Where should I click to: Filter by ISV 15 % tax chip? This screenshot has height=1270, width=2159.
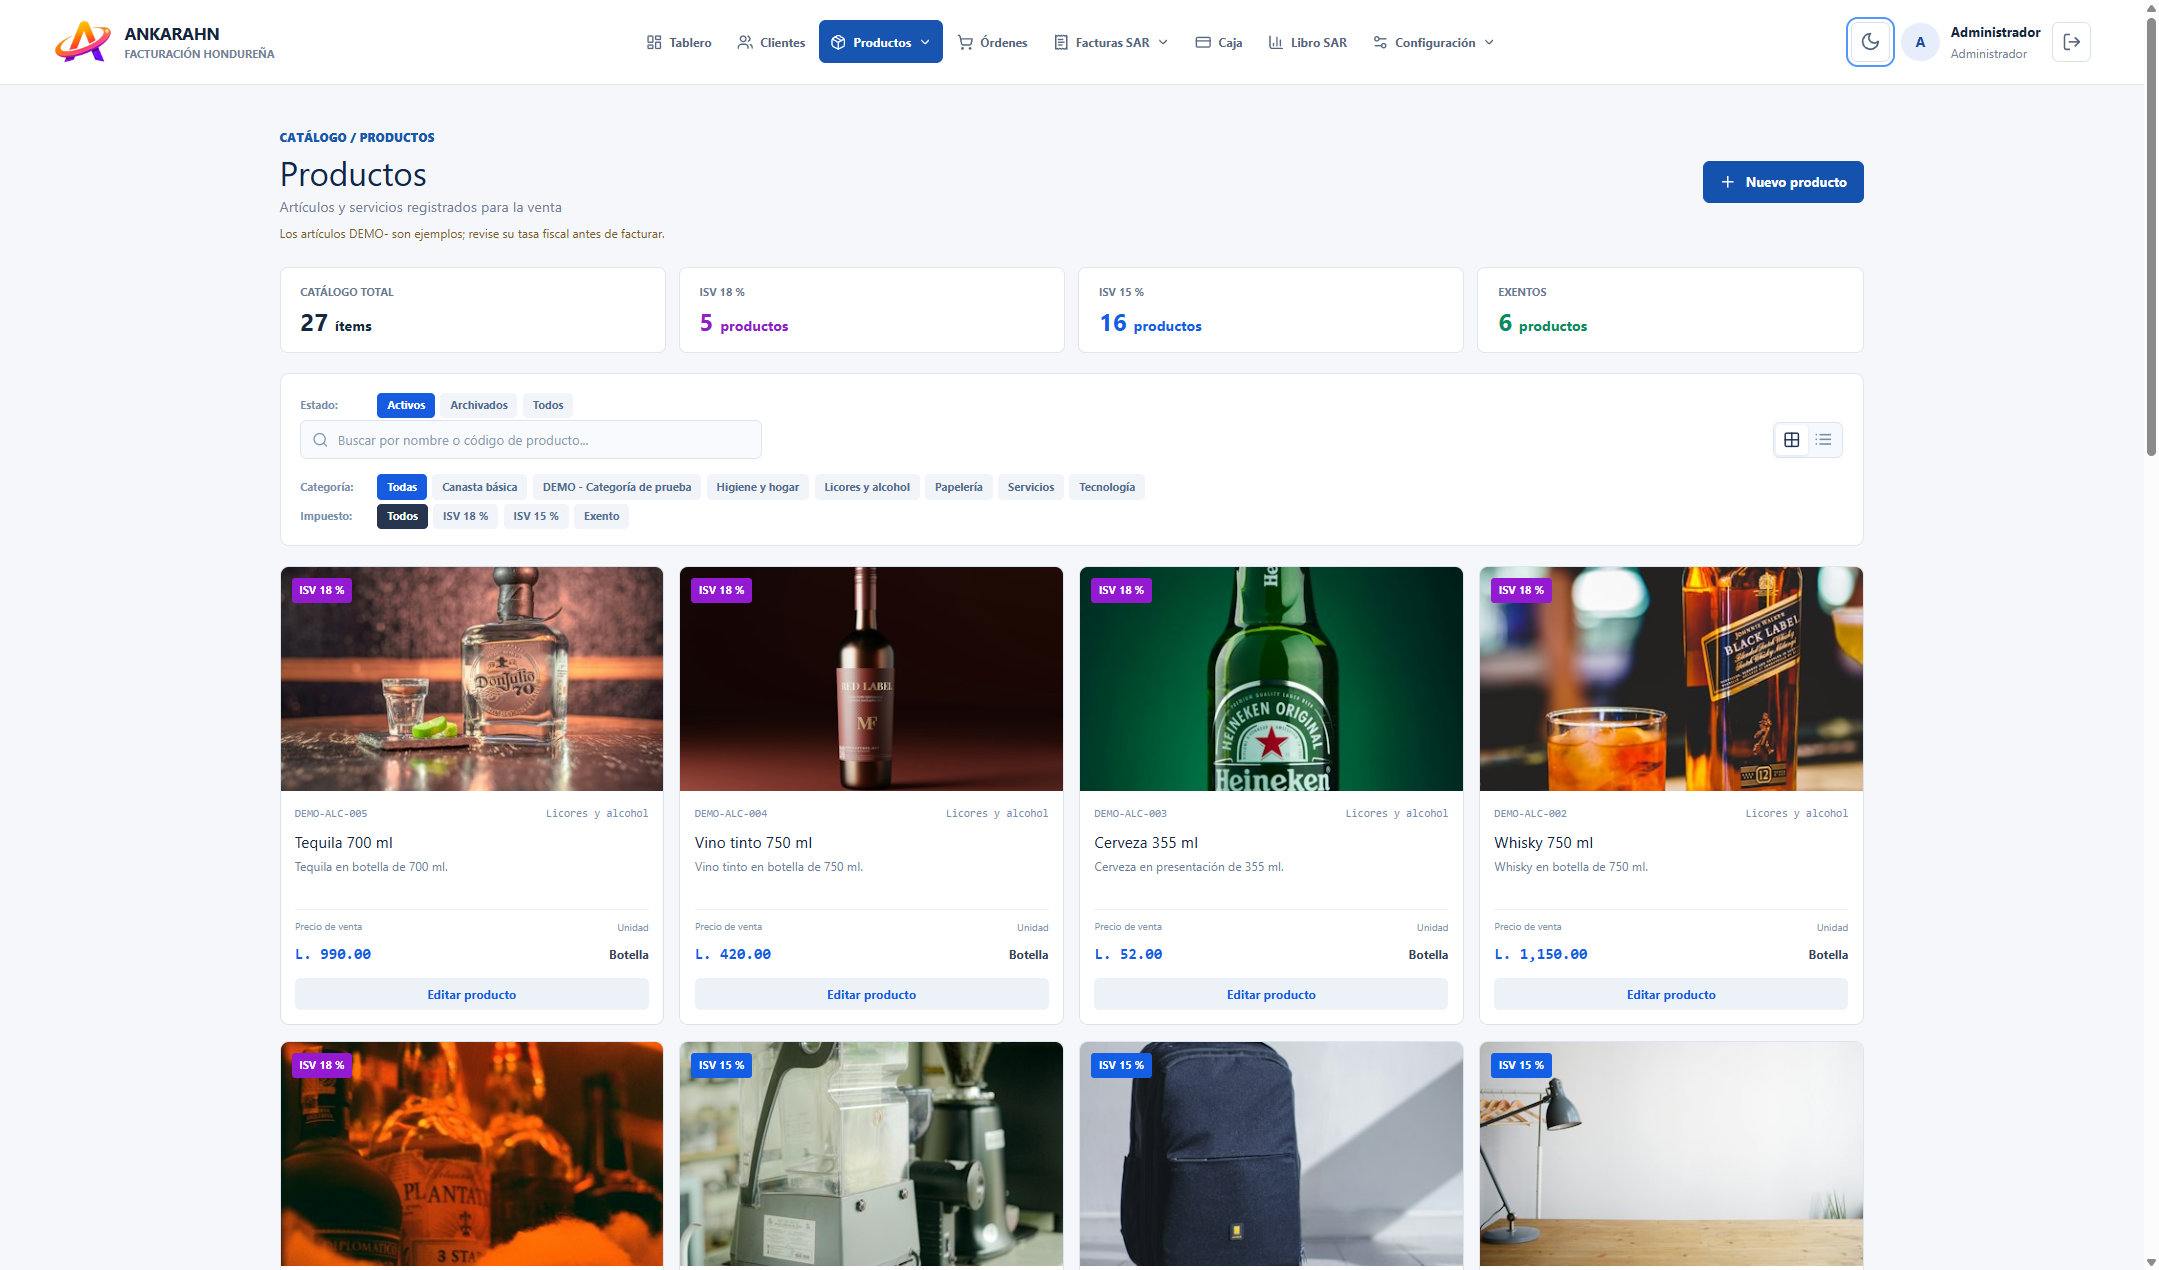click(x=536, y=516)
